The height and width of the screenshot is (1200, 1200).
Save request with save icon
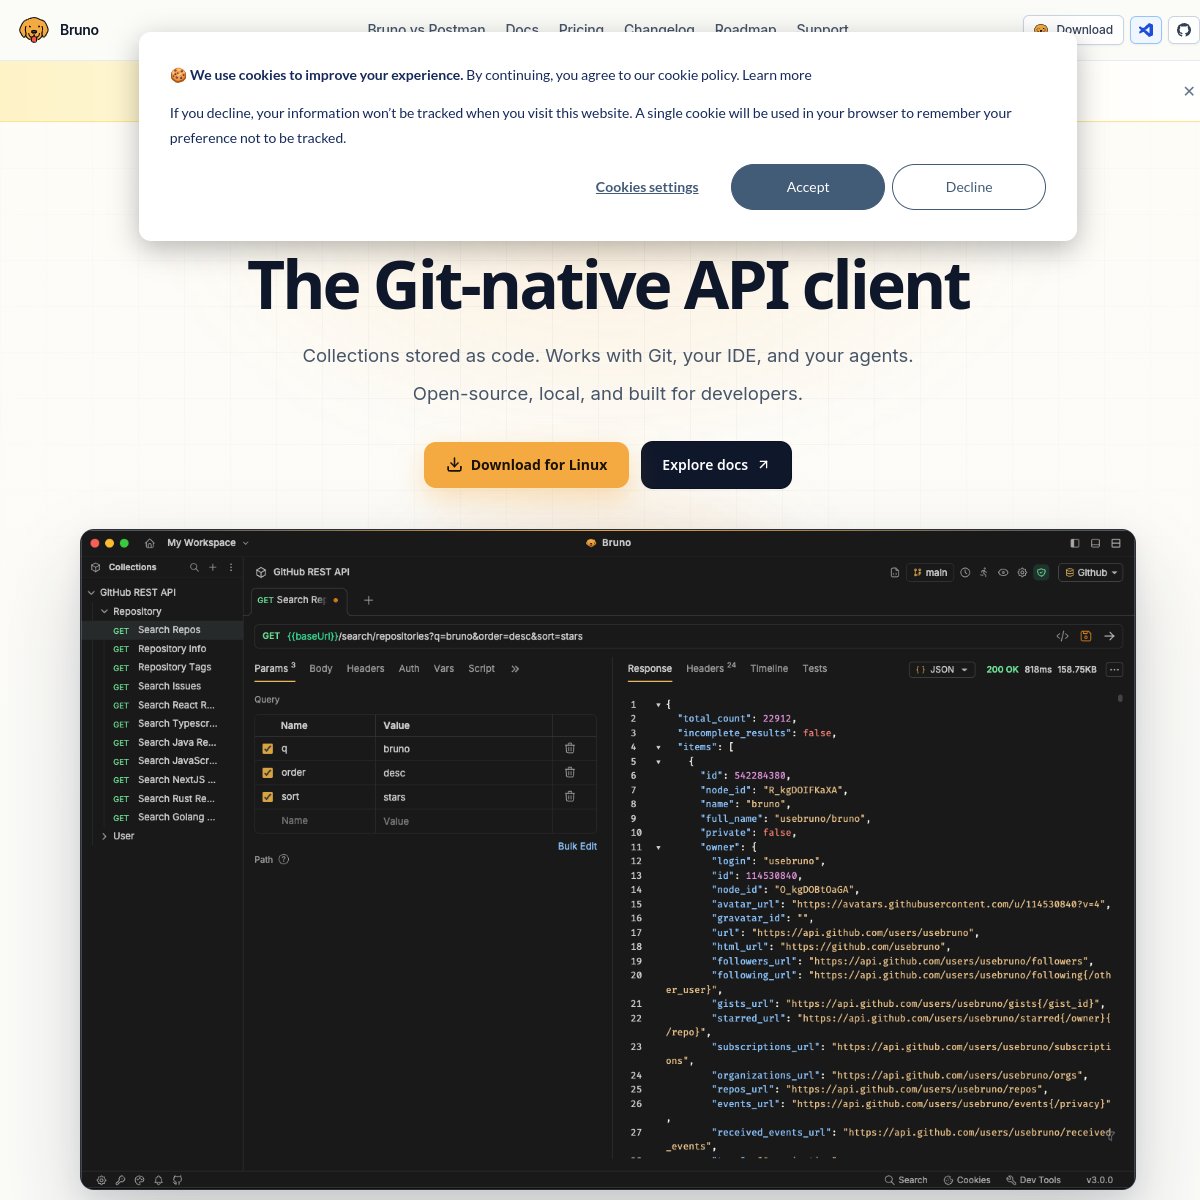pyautogui.click(x=1085, y=636)
